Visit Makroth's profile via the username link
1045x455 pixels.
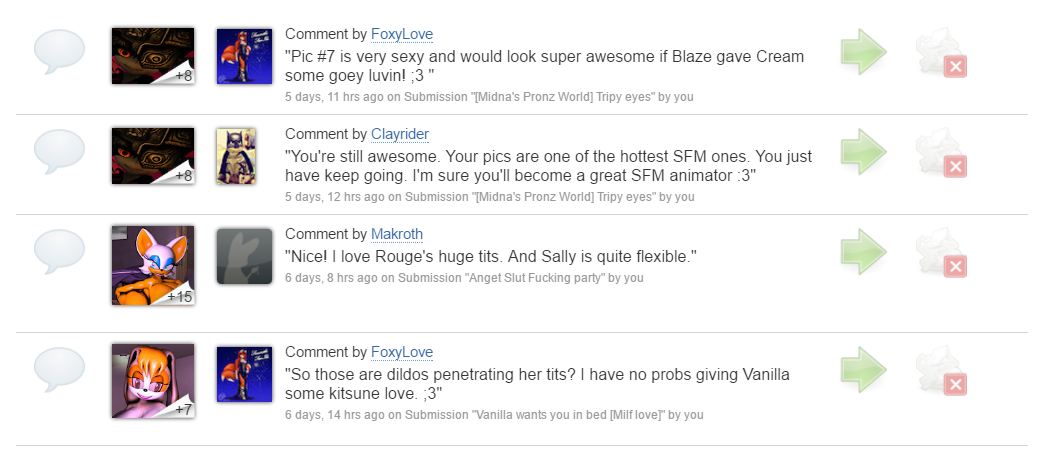coord(397,234)
